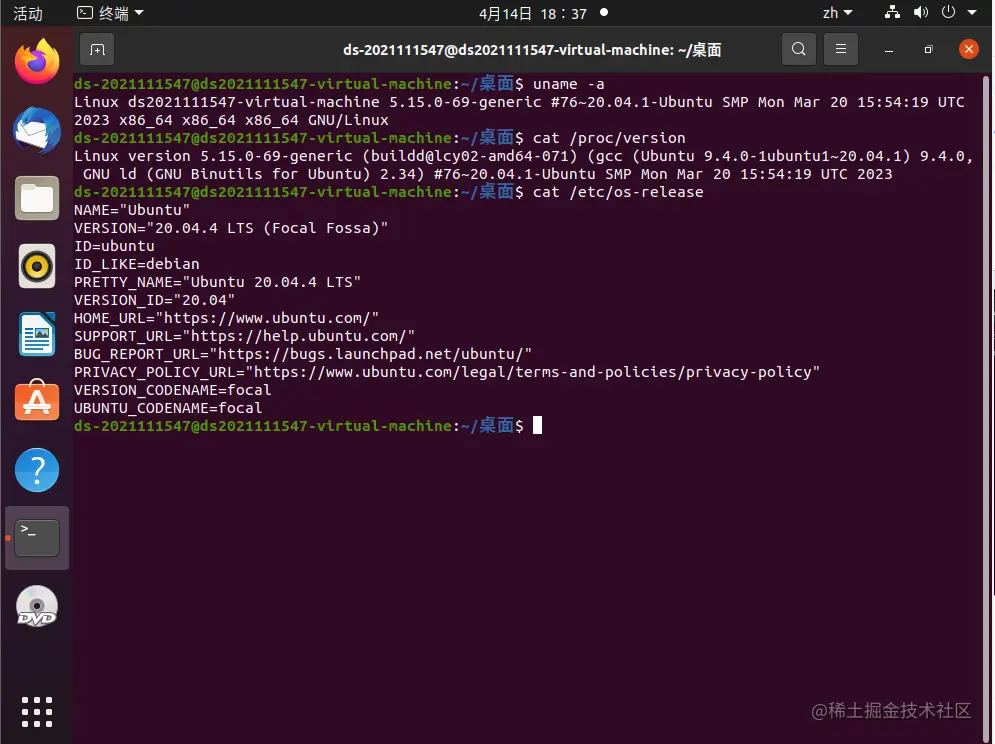Open the DVD disc icon
This screenshot has height=744, width=995.
pyautogui.click(x=37, y=606)
